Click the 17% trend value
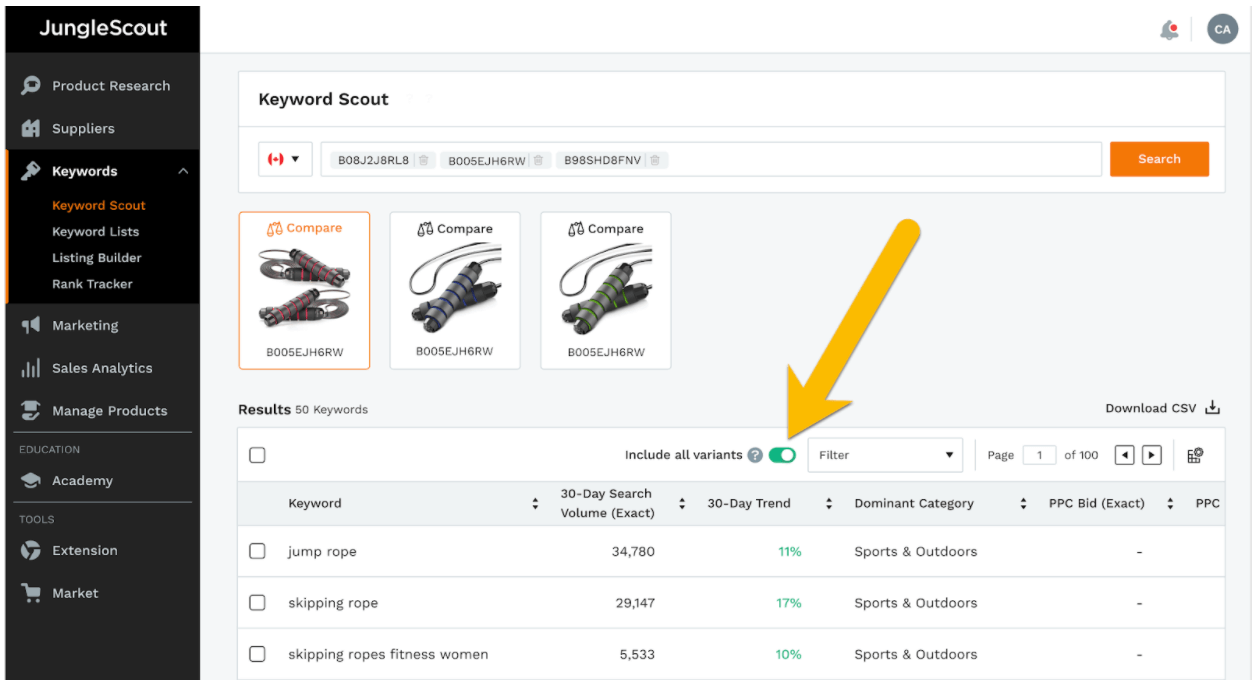Screen dimensions: 1260x684 tap(789, 603)
